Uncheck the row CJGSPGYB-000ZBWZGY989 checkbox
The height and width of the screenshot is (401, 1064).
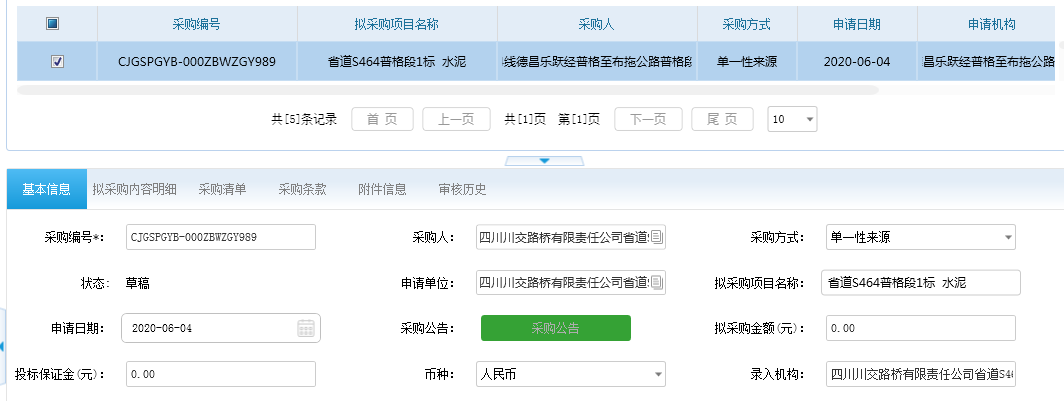57,62
